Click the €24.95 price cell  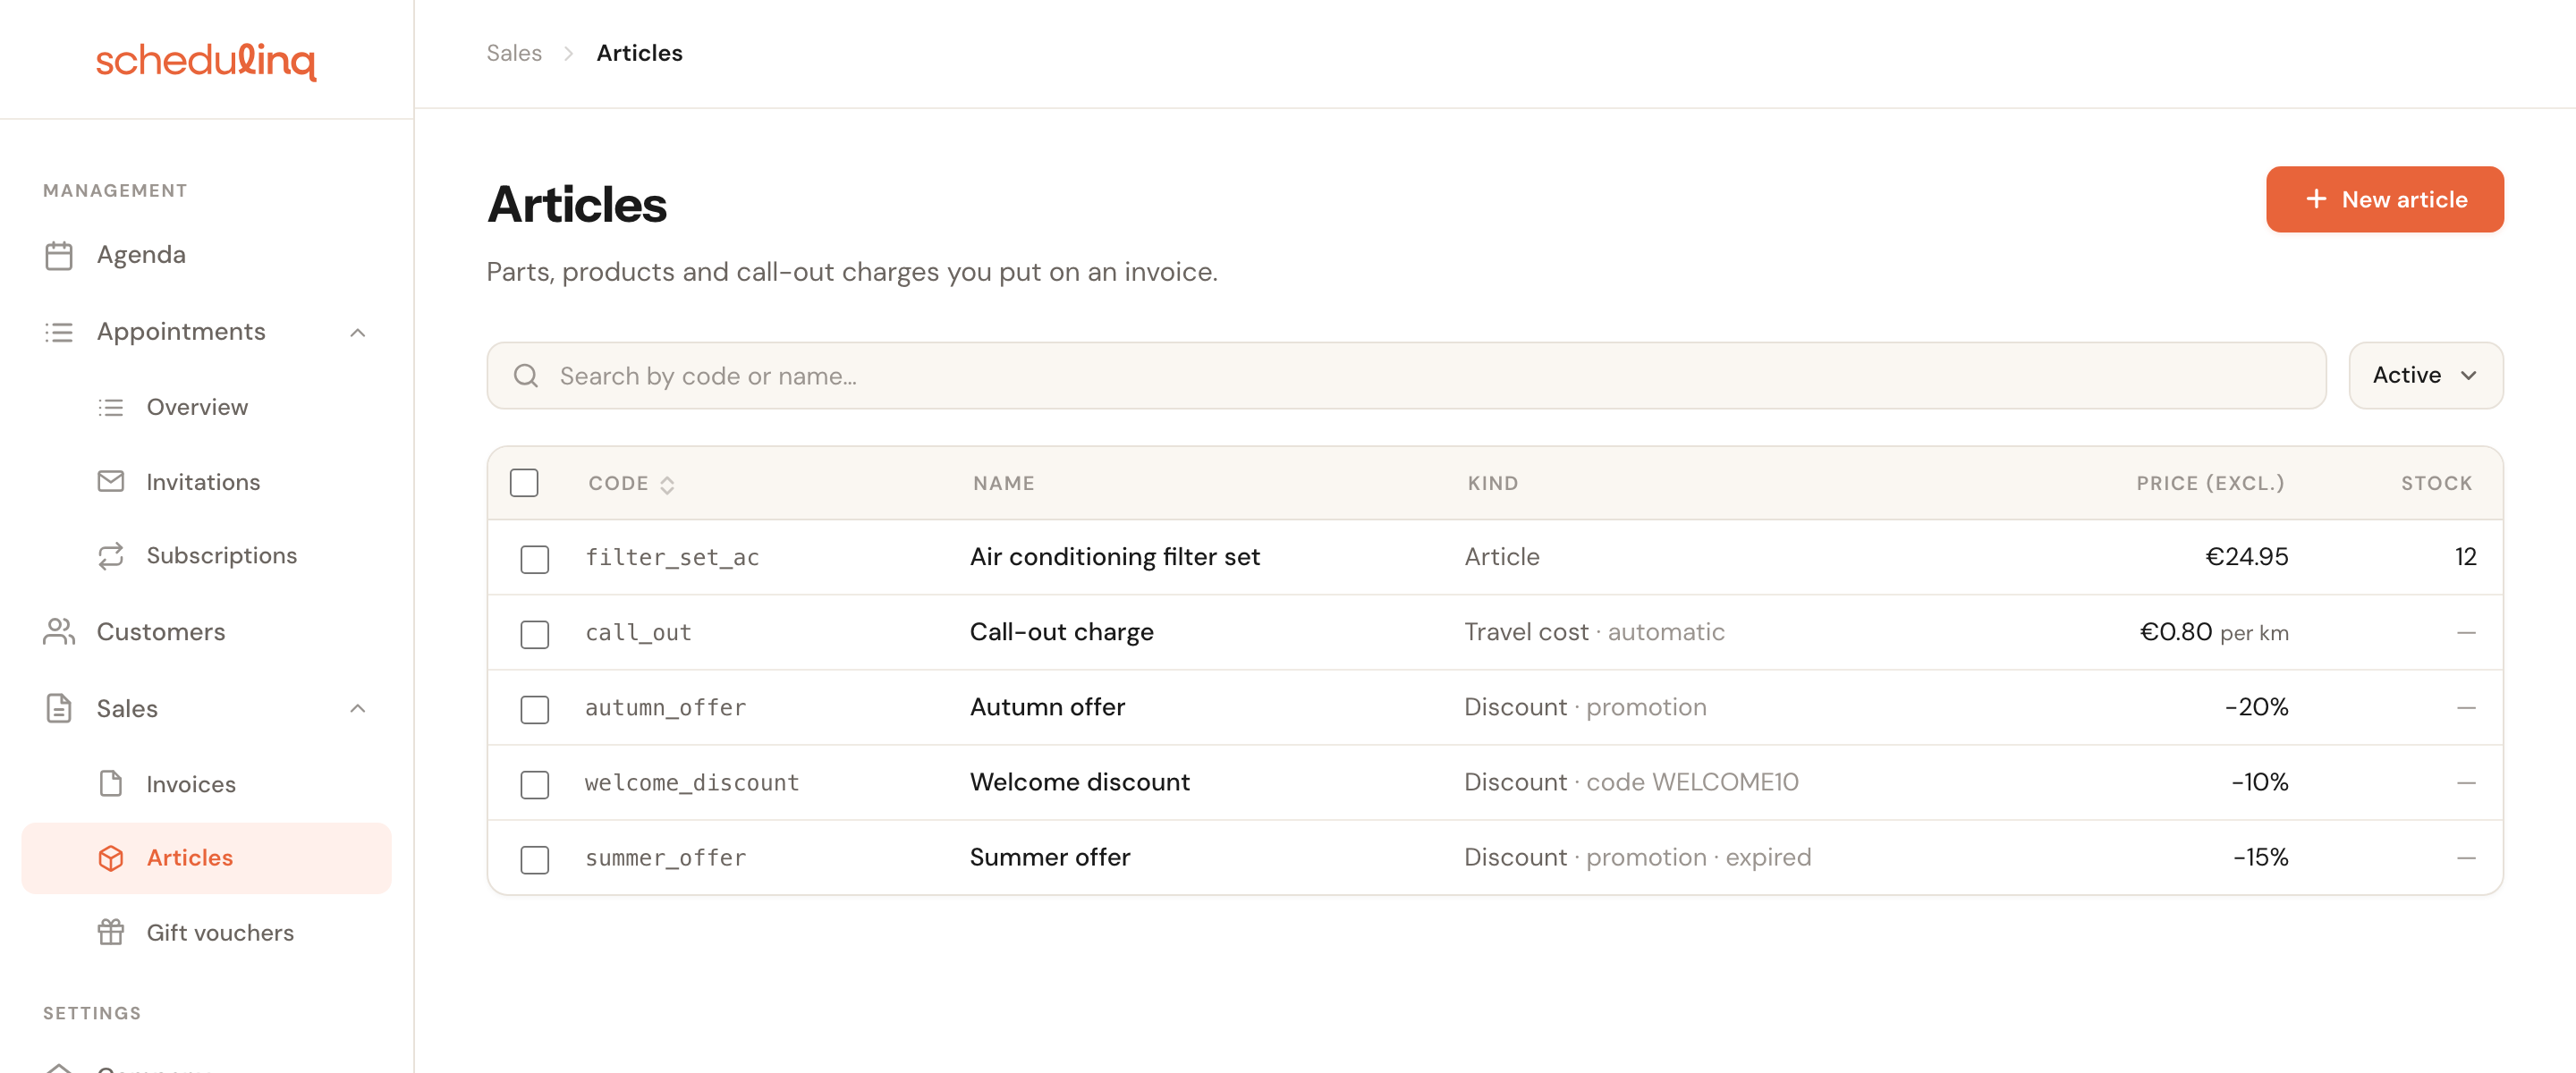pos(2246,556)
